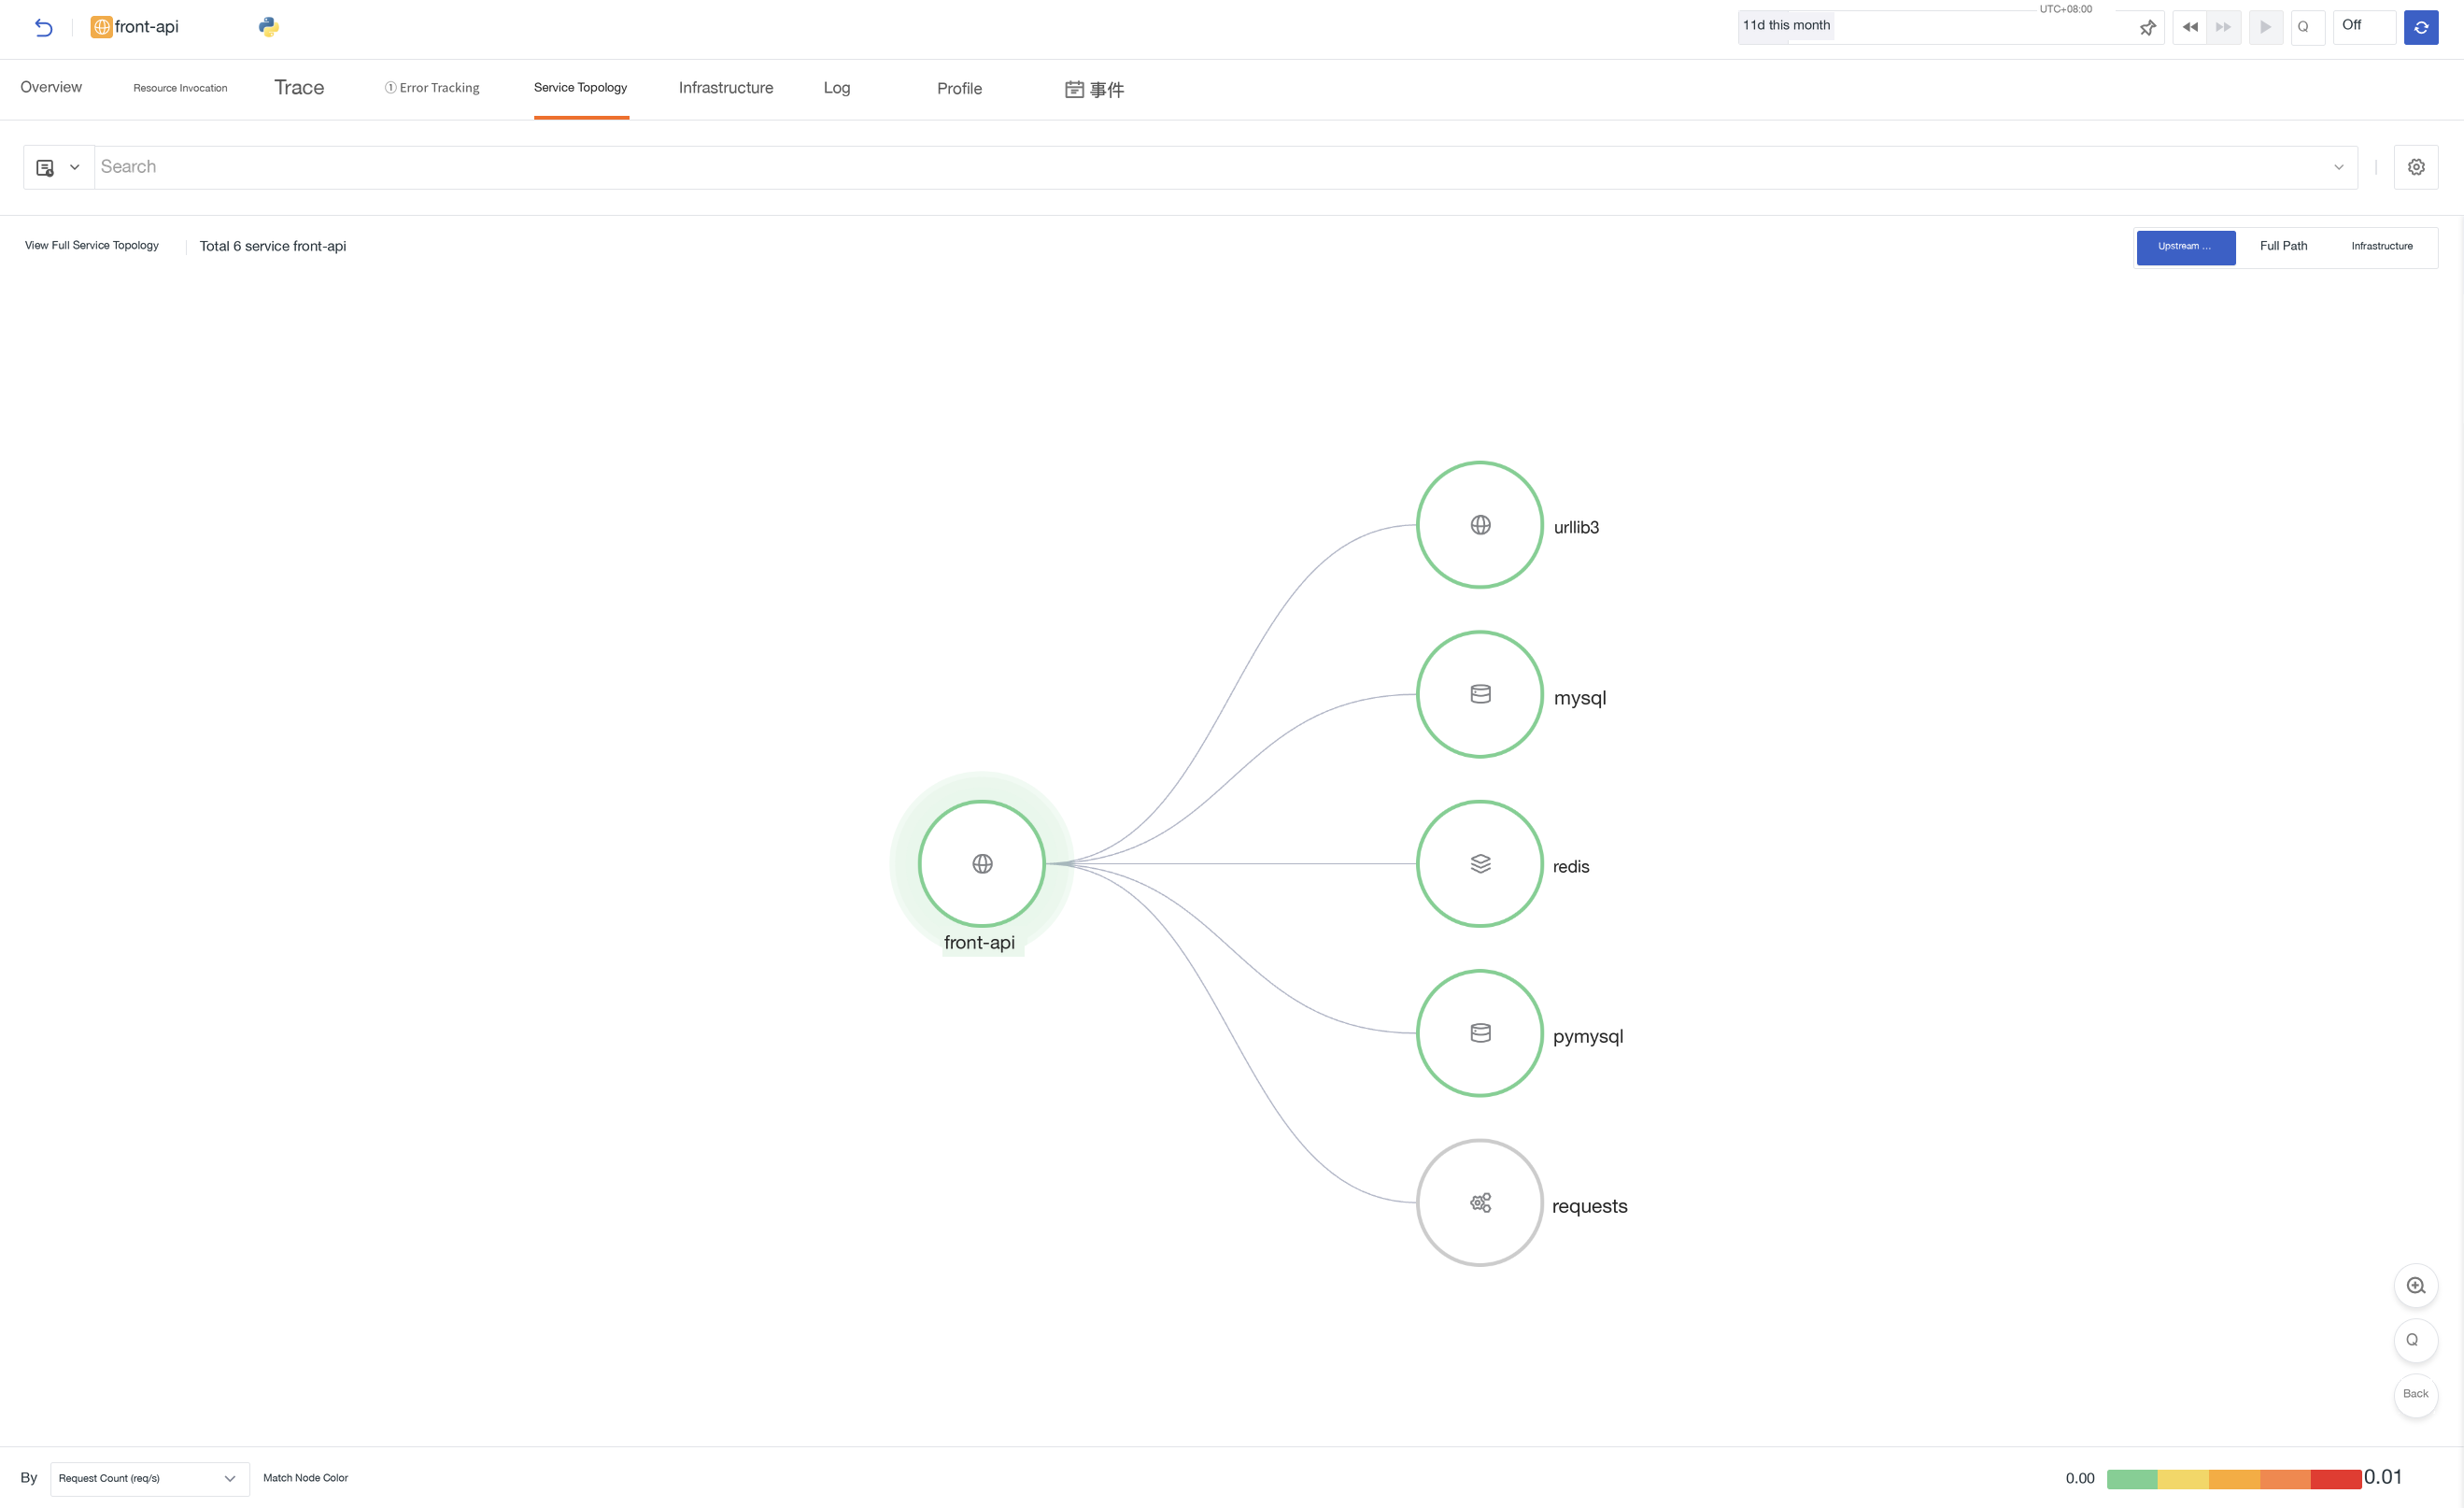The width and height of the screenshot is (2464, 1508).
Task: Click the rewind time range icon
Action: pyautogui.click(x=2190, y=27)
